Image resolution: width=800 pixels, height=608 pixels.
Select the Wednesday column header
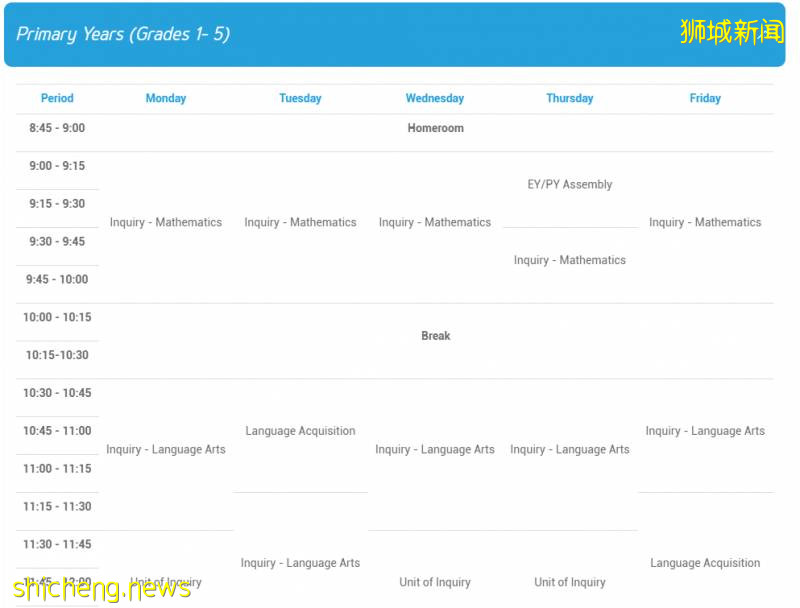(x=435, y=98)
